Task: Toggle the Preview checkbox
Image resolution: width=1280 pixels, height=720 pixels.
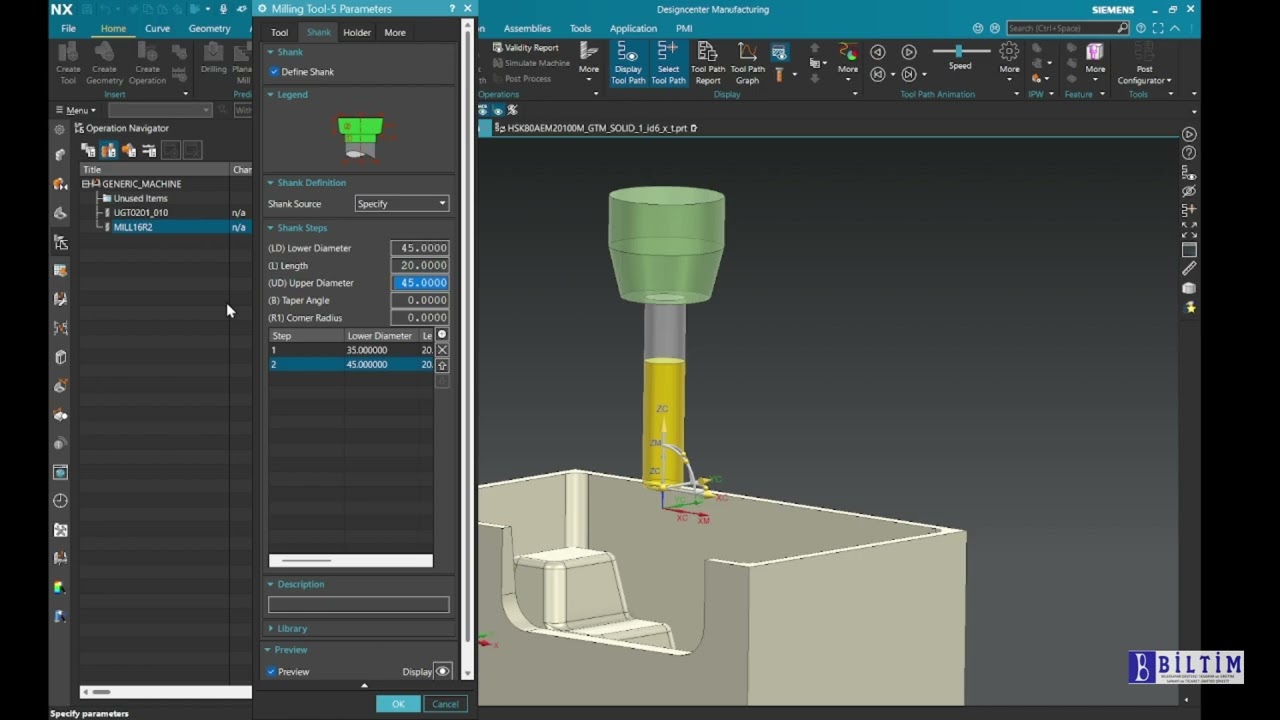Action: [272, 672]
